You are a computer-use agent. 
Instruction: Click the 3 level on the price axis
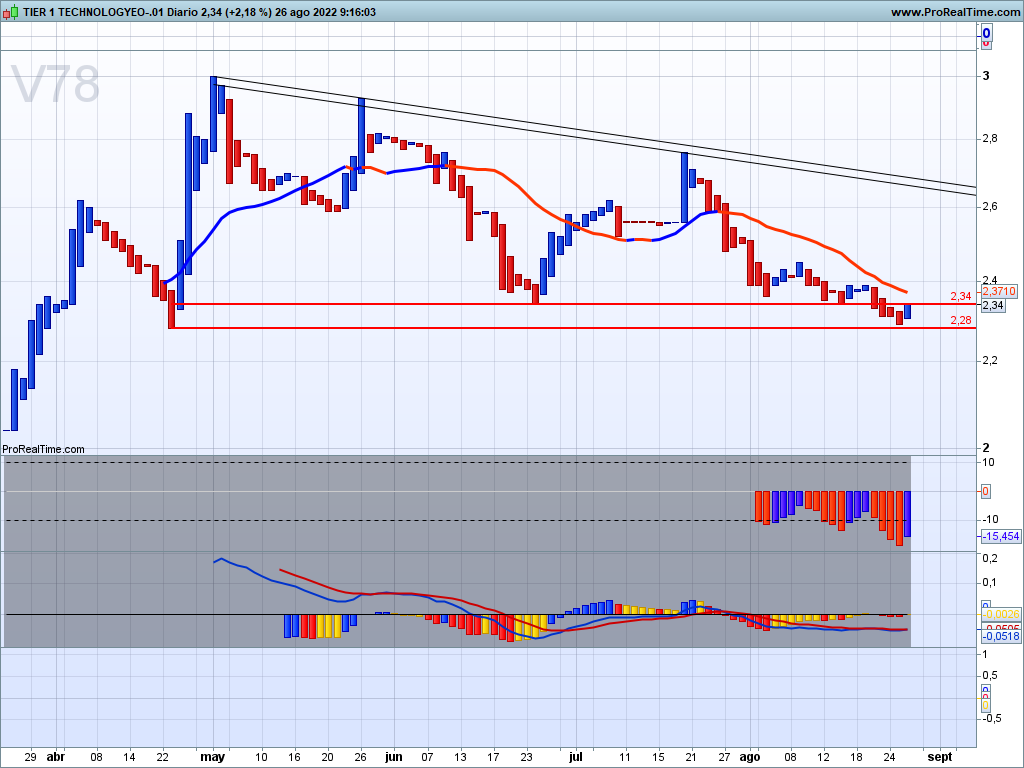tap(986, 76)
